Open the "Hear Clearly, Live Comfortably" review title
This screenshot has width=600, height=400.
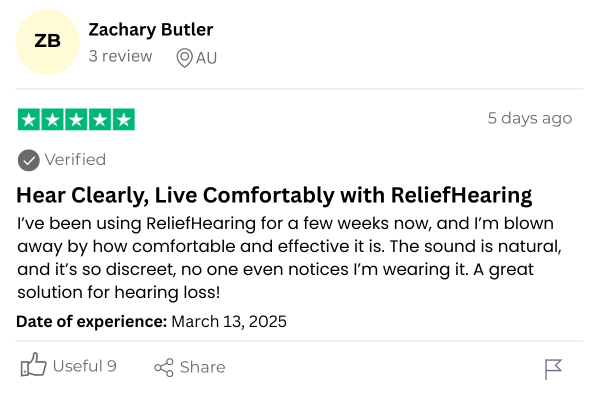pos(274,194)
